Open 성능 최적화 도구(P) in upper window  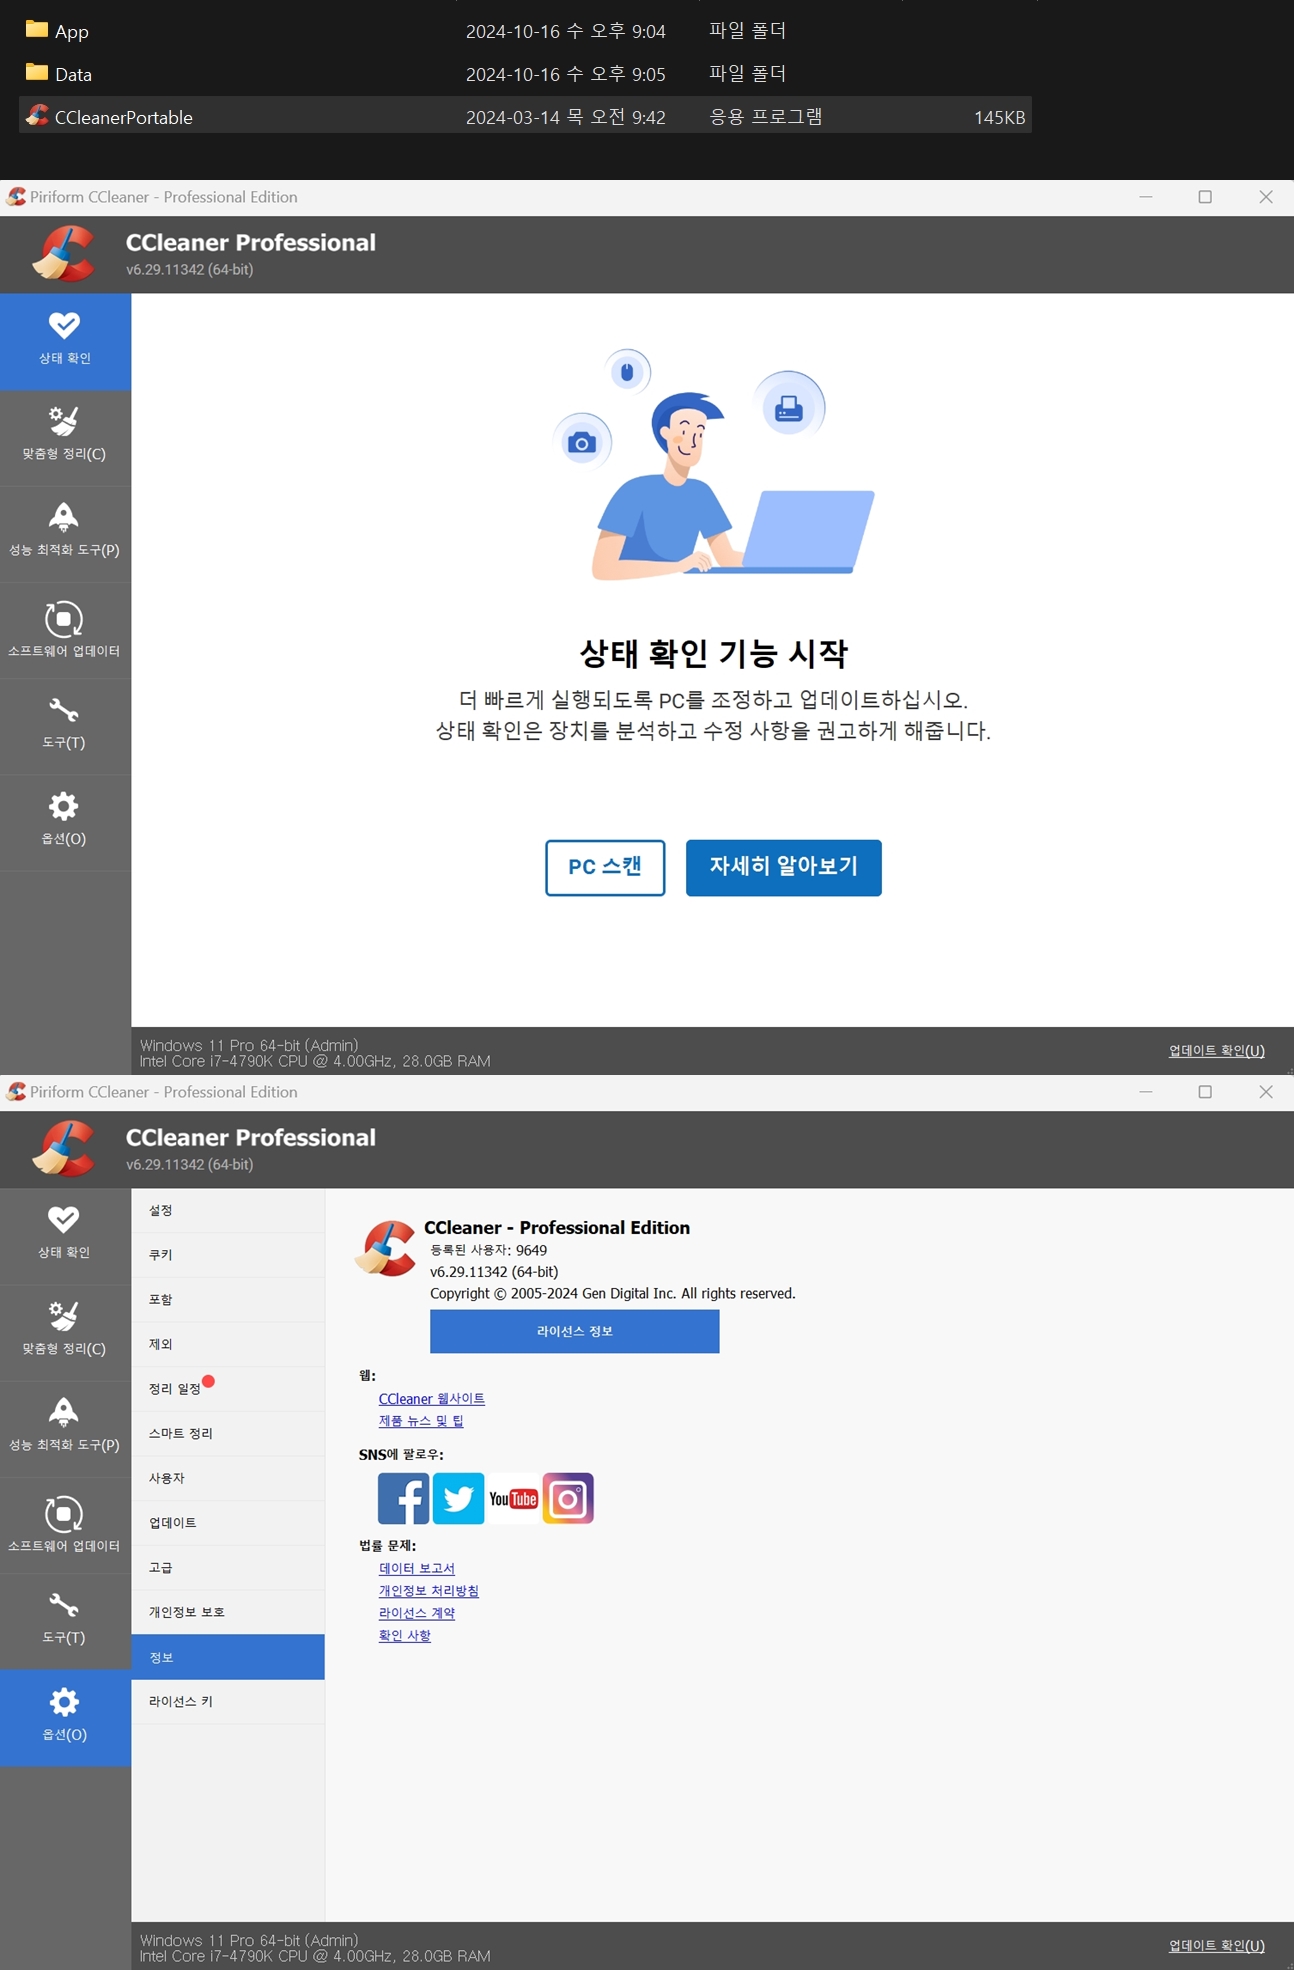(65, 533)
